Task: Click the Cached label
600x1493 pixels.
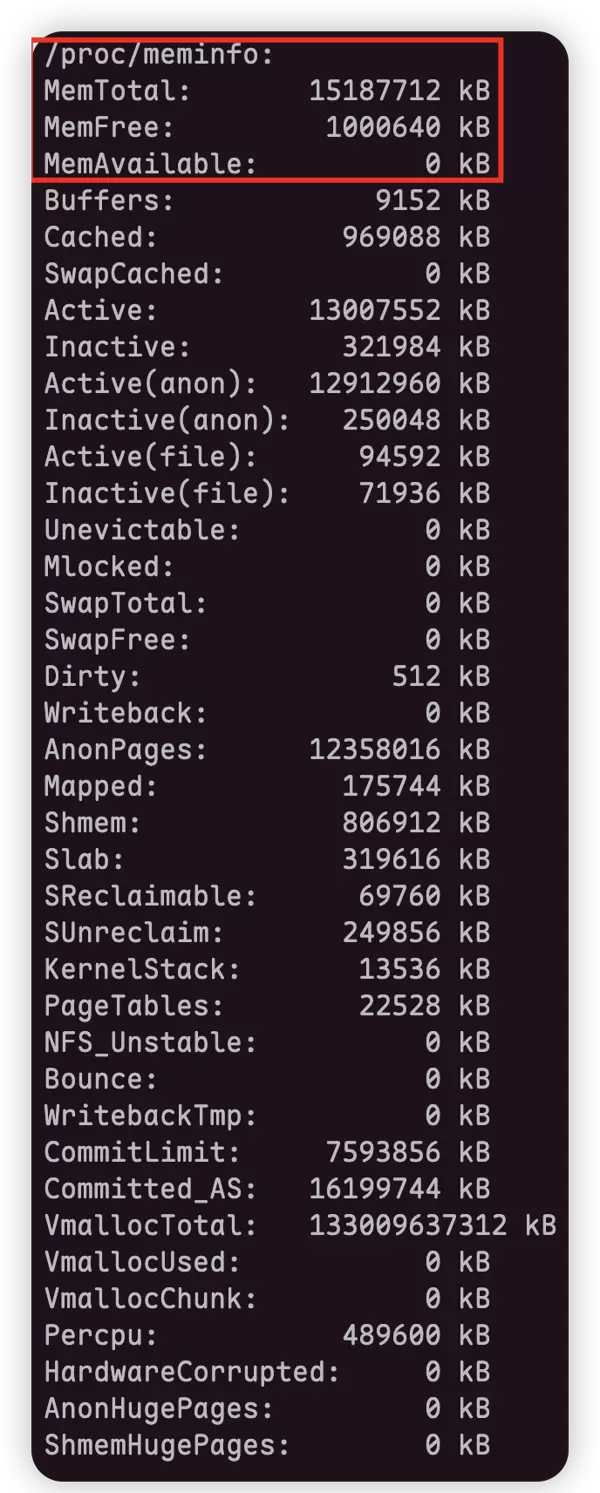Action: 101,237
